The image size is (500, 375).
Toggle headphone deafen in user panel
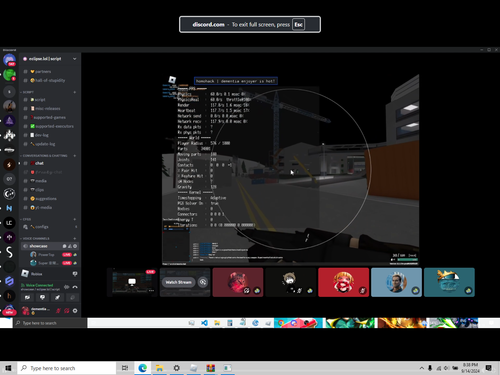click(x=67, y=311)
